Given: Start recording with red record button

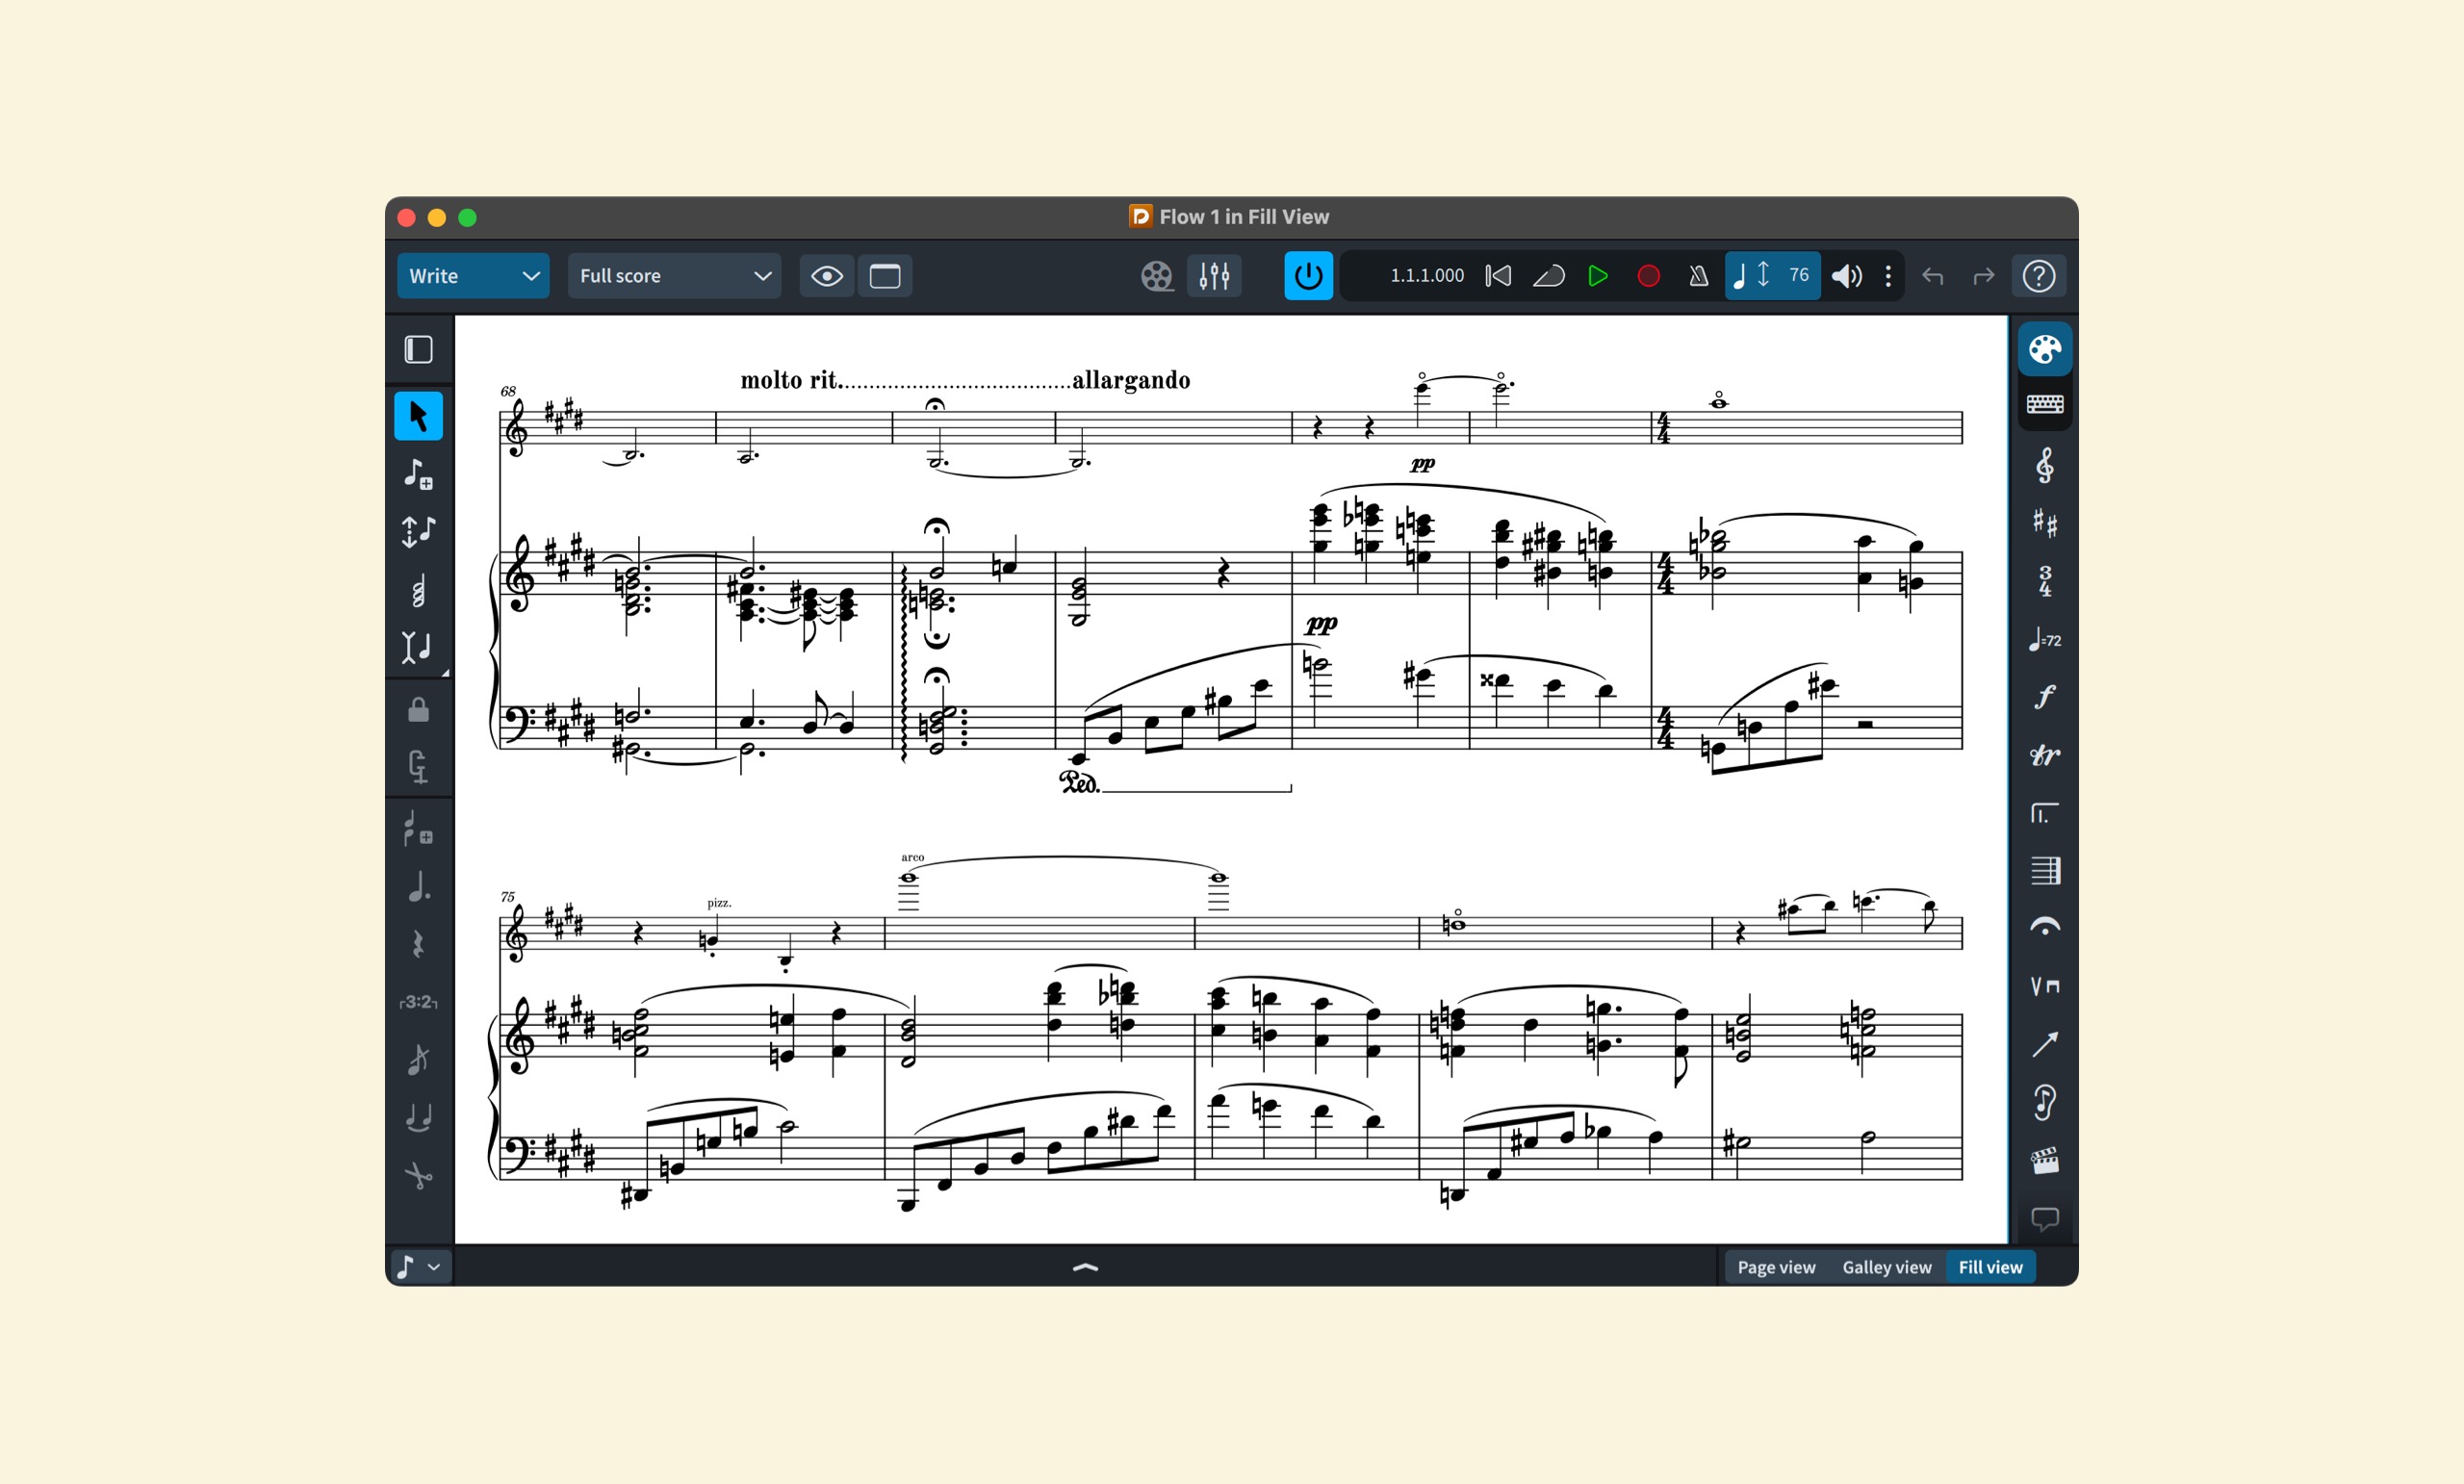Looking at the screenshot, I should pyautogui.click(x=1648, y=276).
